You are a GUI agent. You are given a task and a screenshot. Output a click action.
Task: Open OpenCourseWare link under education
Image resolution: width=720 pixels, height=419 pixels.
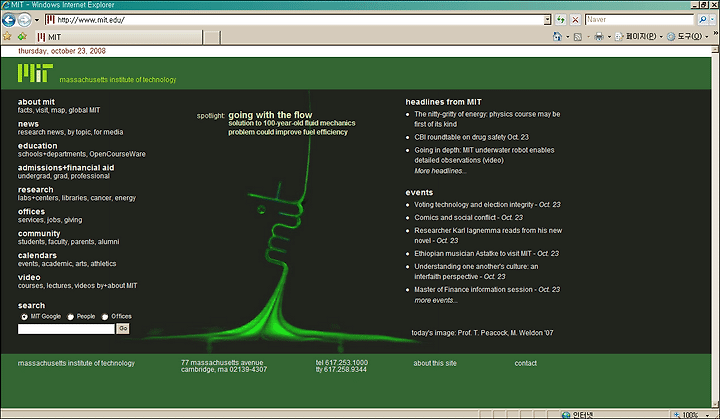(117, 154)
